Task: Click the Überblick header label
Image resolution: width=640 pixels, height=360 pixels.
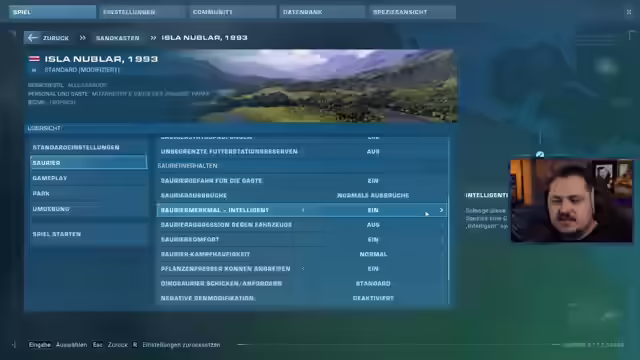Action: (x=44, y=128)
